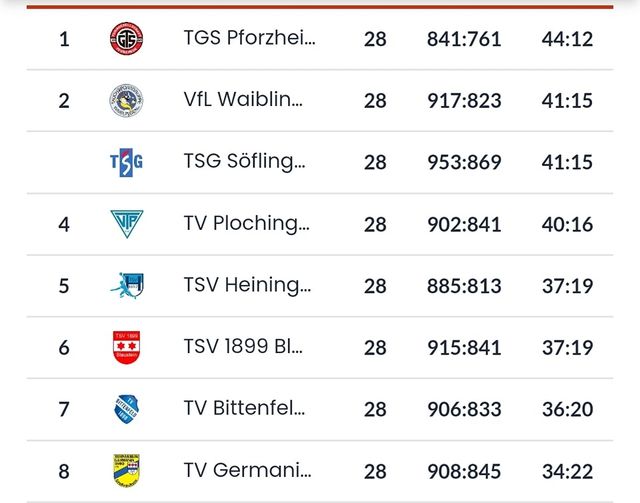Viewport: 640px width, 503px height.
Task: Select the TSV 1899 Blaustein team name
Action: [x=243, y=347]
